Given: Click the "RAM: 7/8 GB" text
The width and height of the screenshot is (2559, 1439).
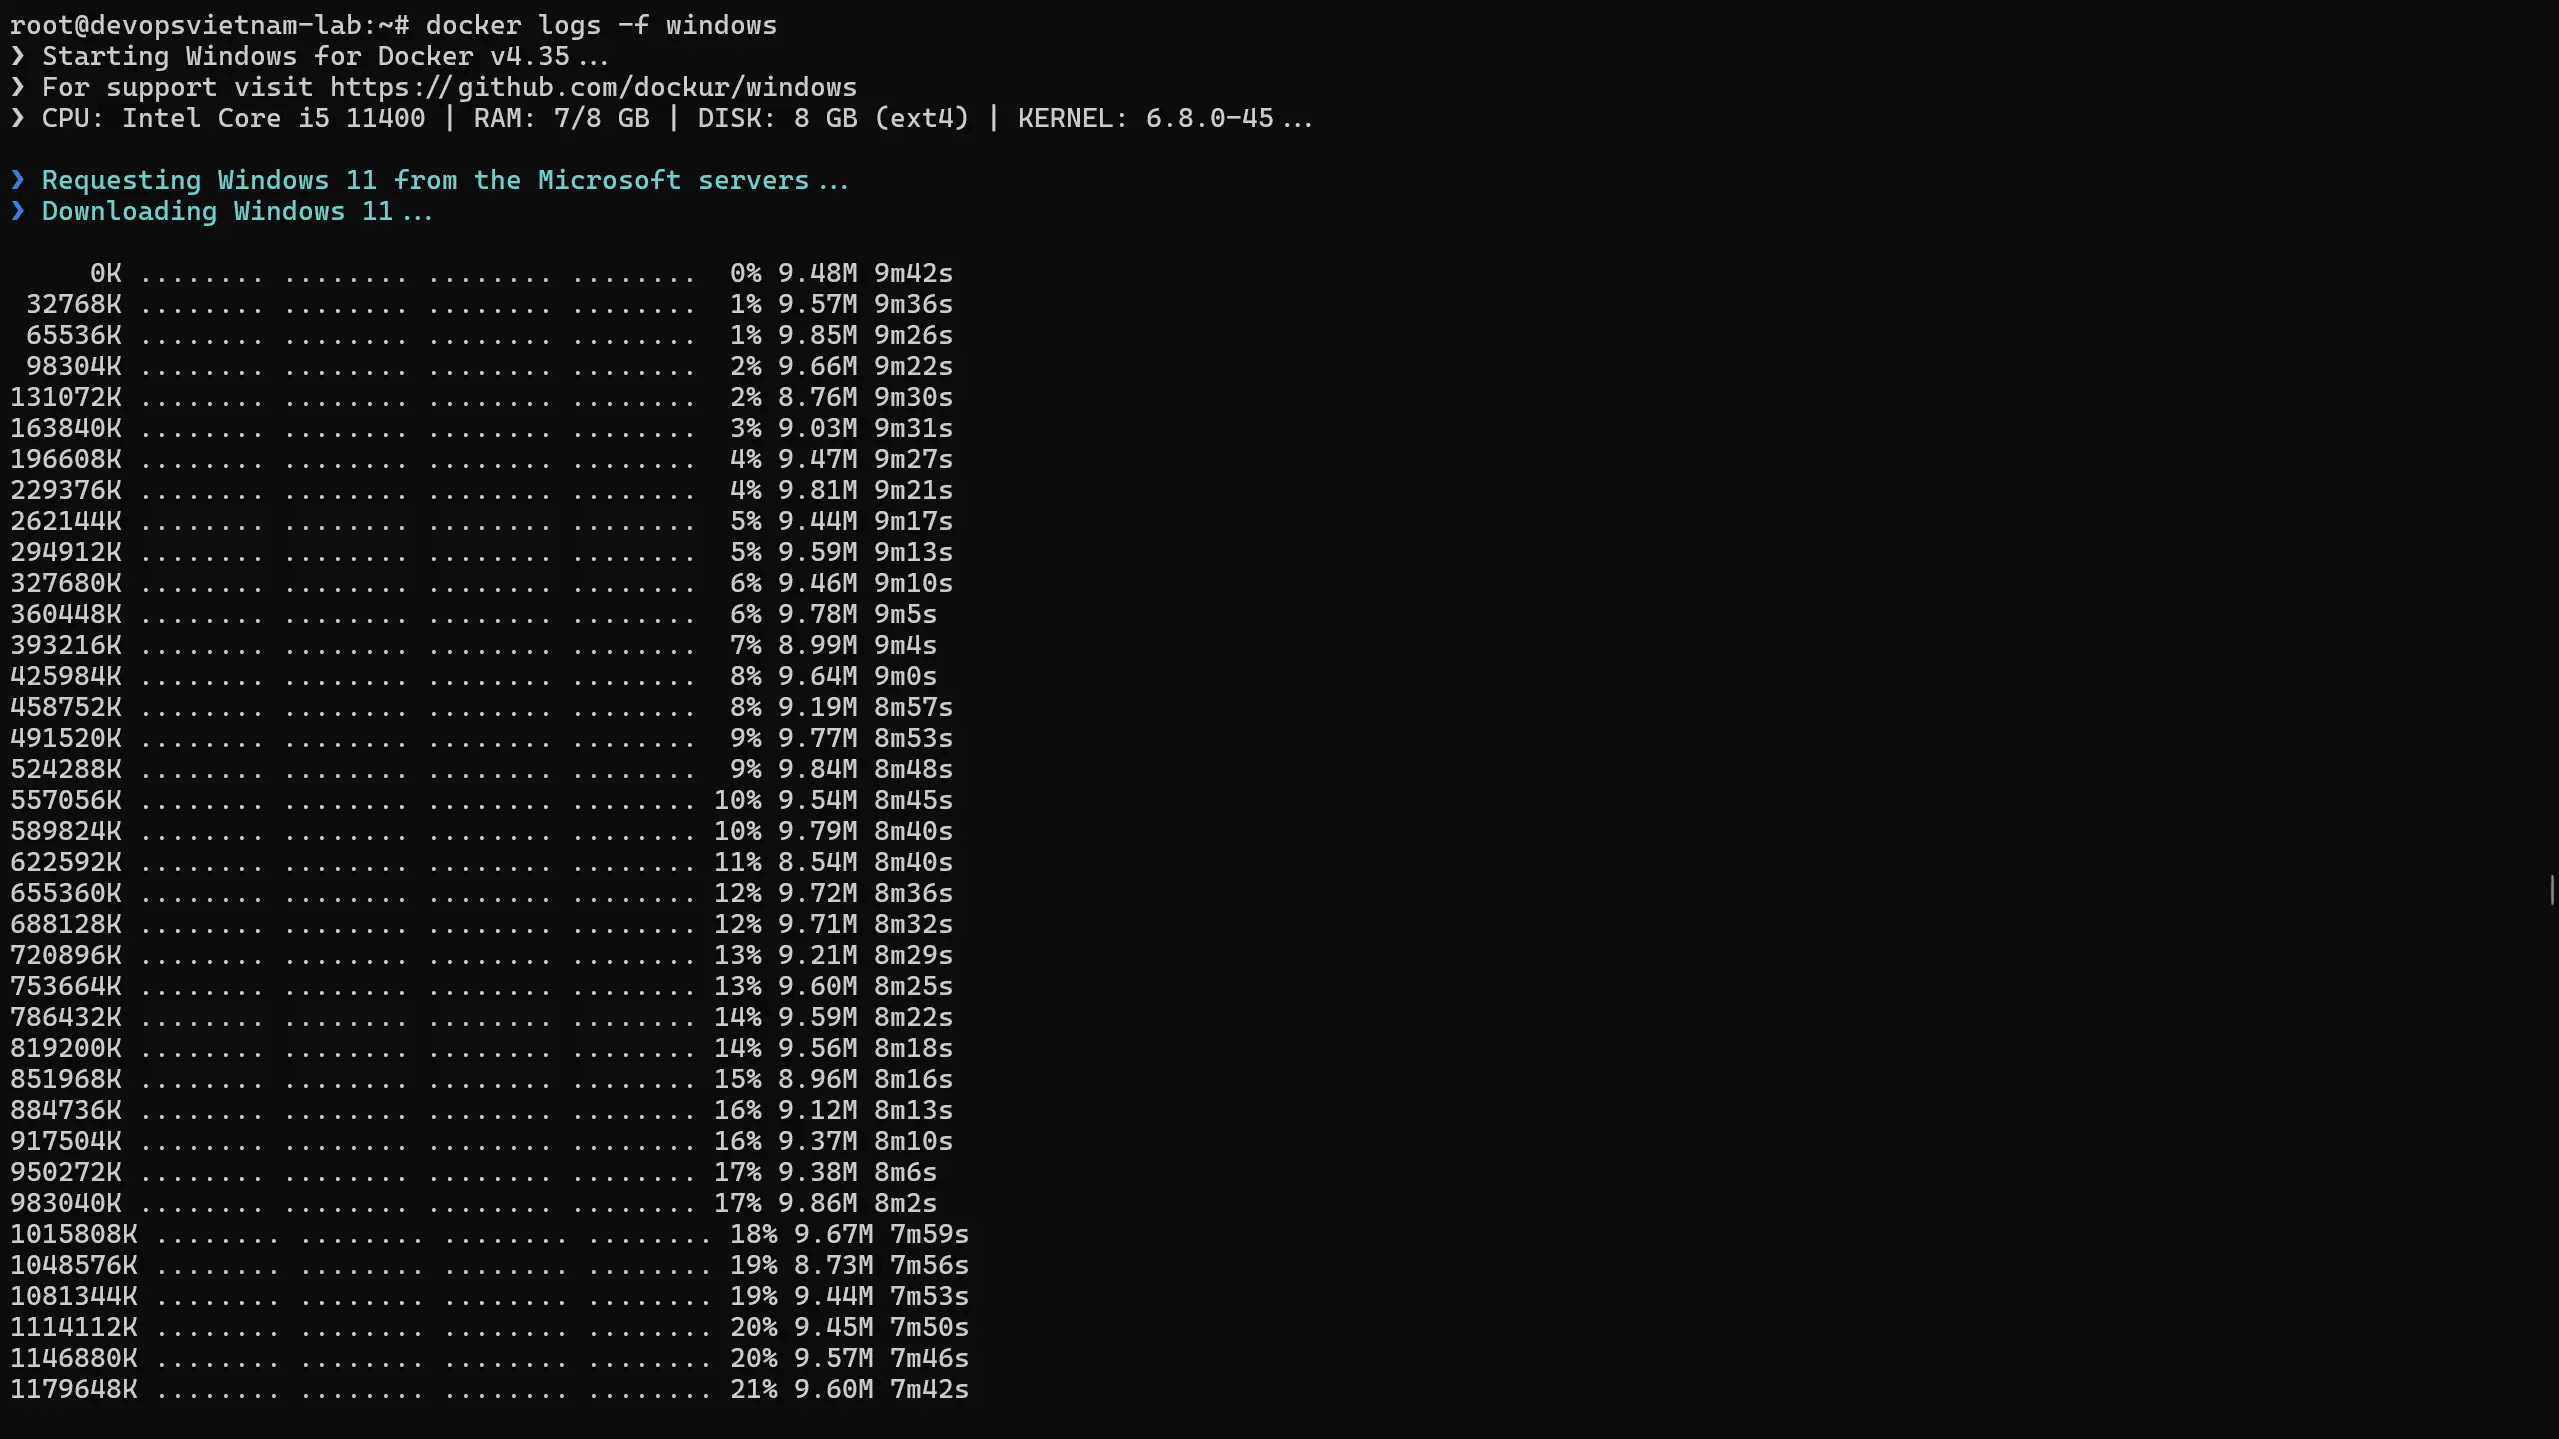Looking at the screenshot, I should pos(561,118).
